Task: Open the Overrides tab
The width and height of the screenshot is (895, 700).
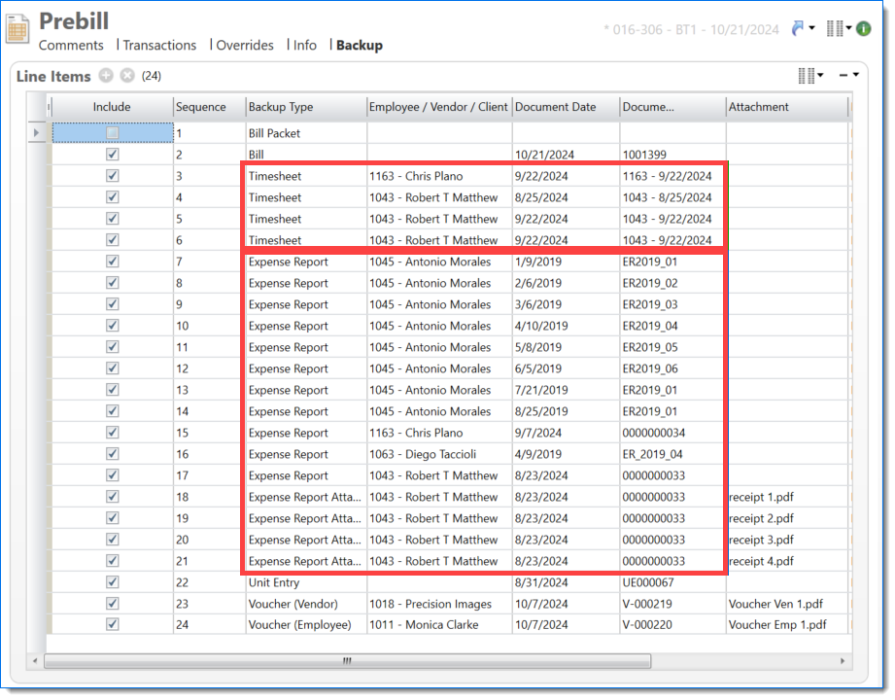Action: pos(245,45)
